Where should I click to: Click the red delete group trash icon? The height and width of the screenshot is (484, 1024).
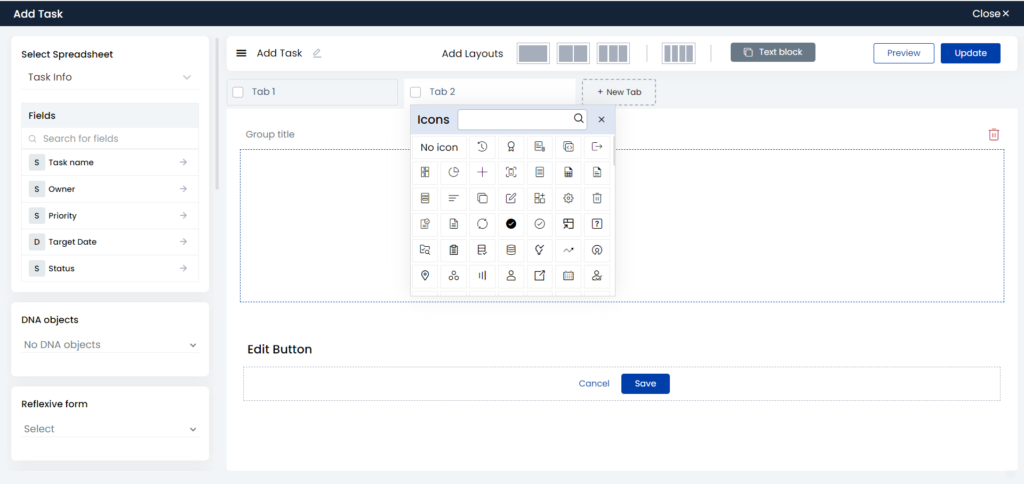click(x=993, y=135)
